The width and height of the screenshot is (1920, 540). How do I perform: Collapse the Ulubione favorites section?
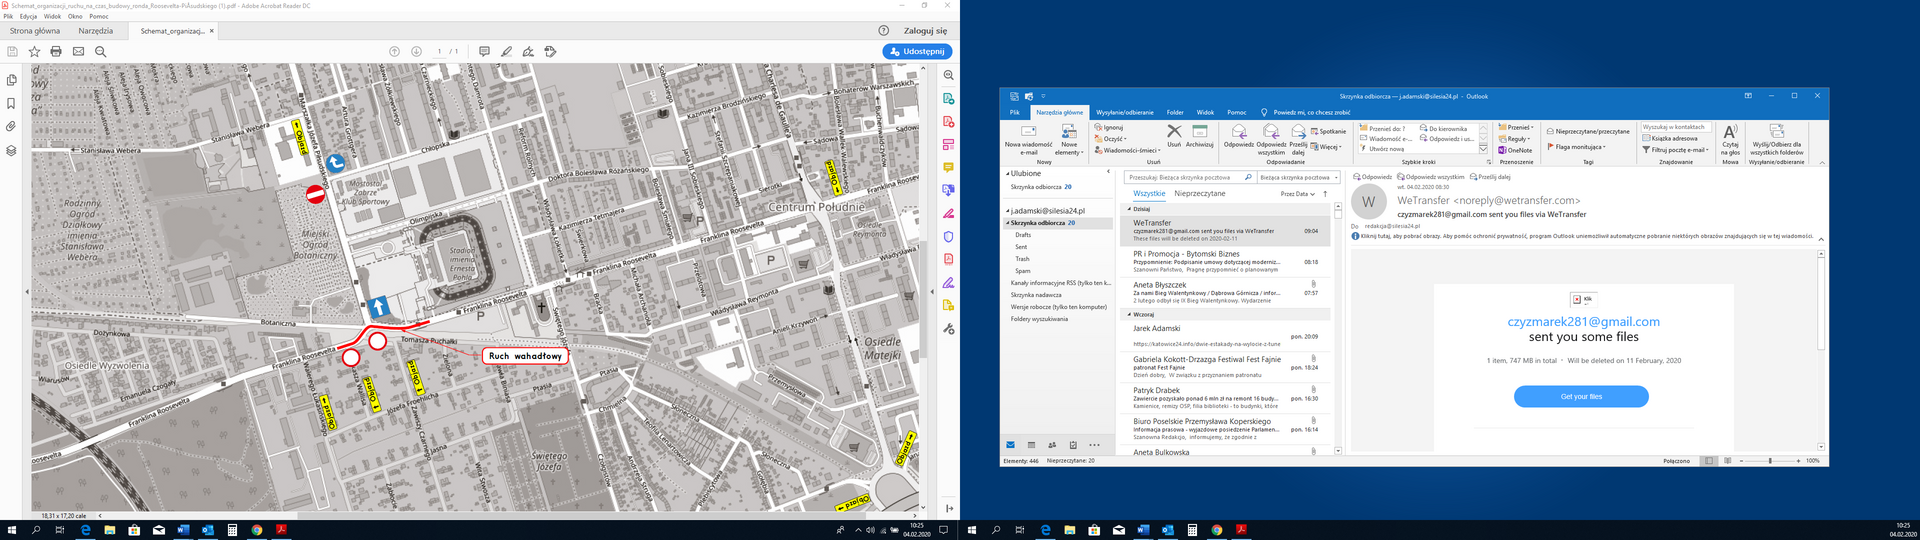pos(1007,173)
